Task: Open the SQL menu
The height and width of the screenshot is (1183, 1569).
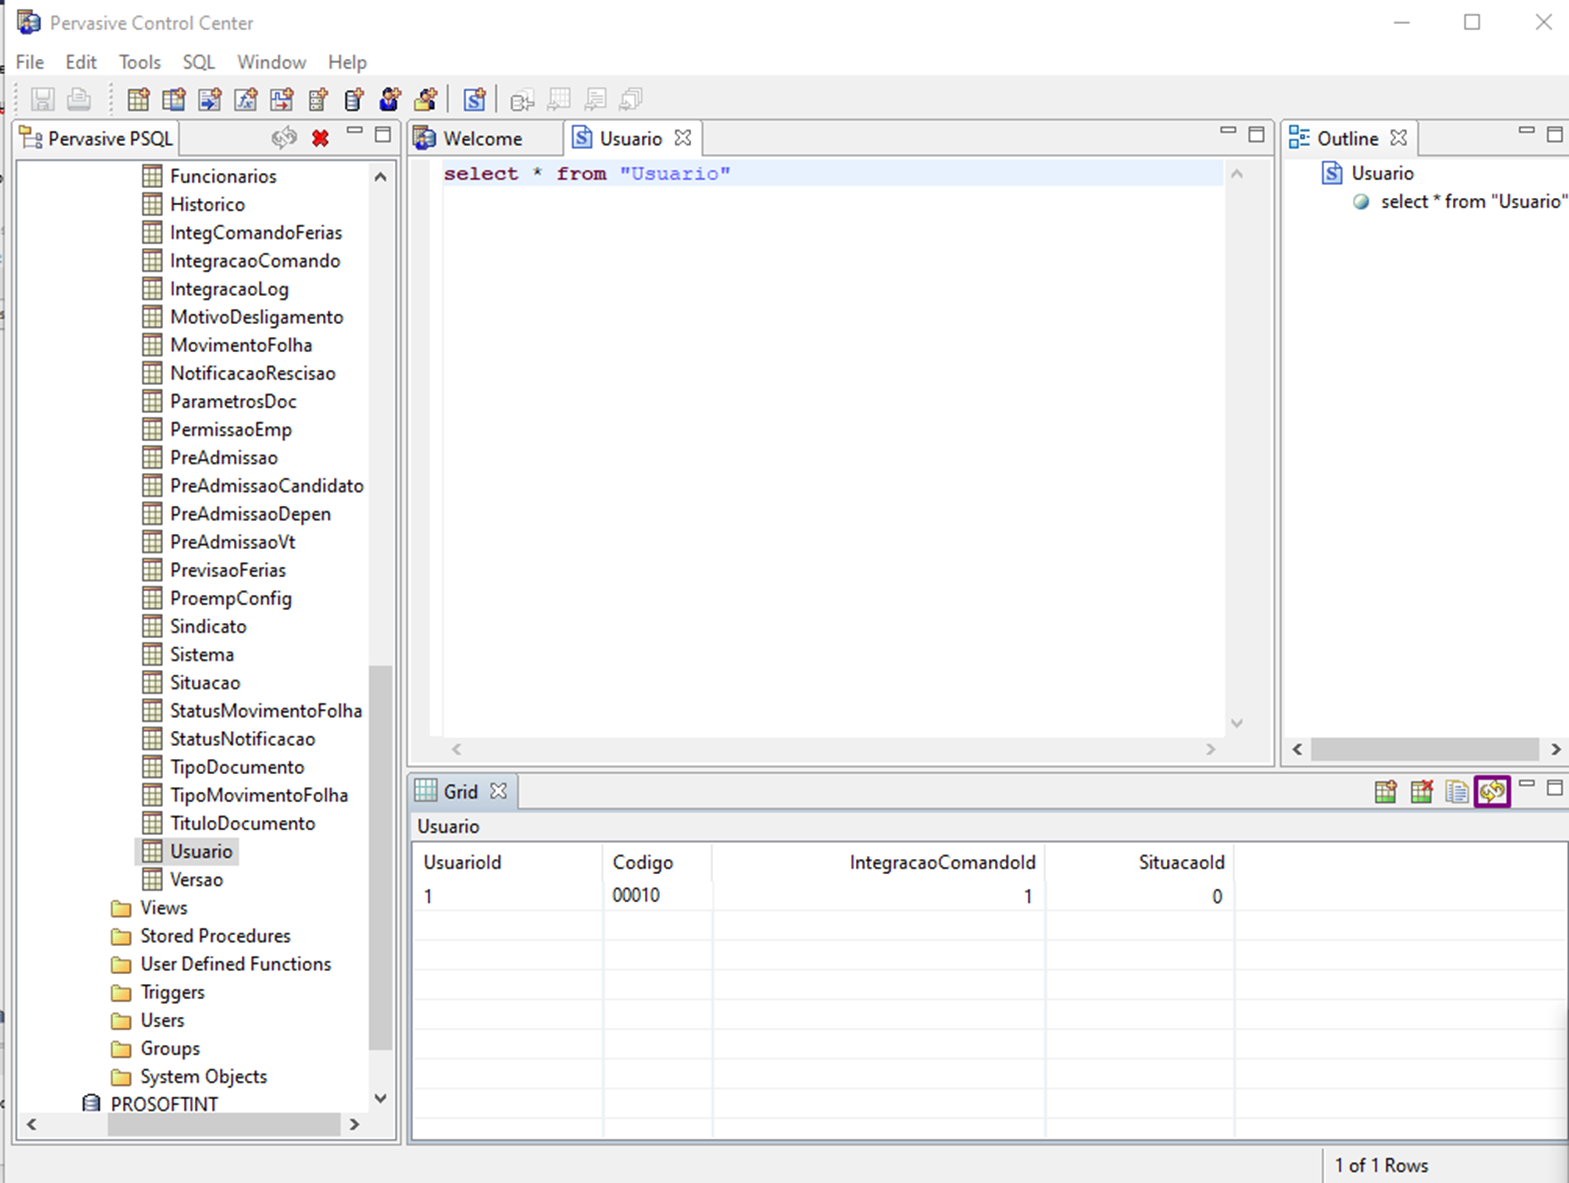Action: (x=198, y=62)
